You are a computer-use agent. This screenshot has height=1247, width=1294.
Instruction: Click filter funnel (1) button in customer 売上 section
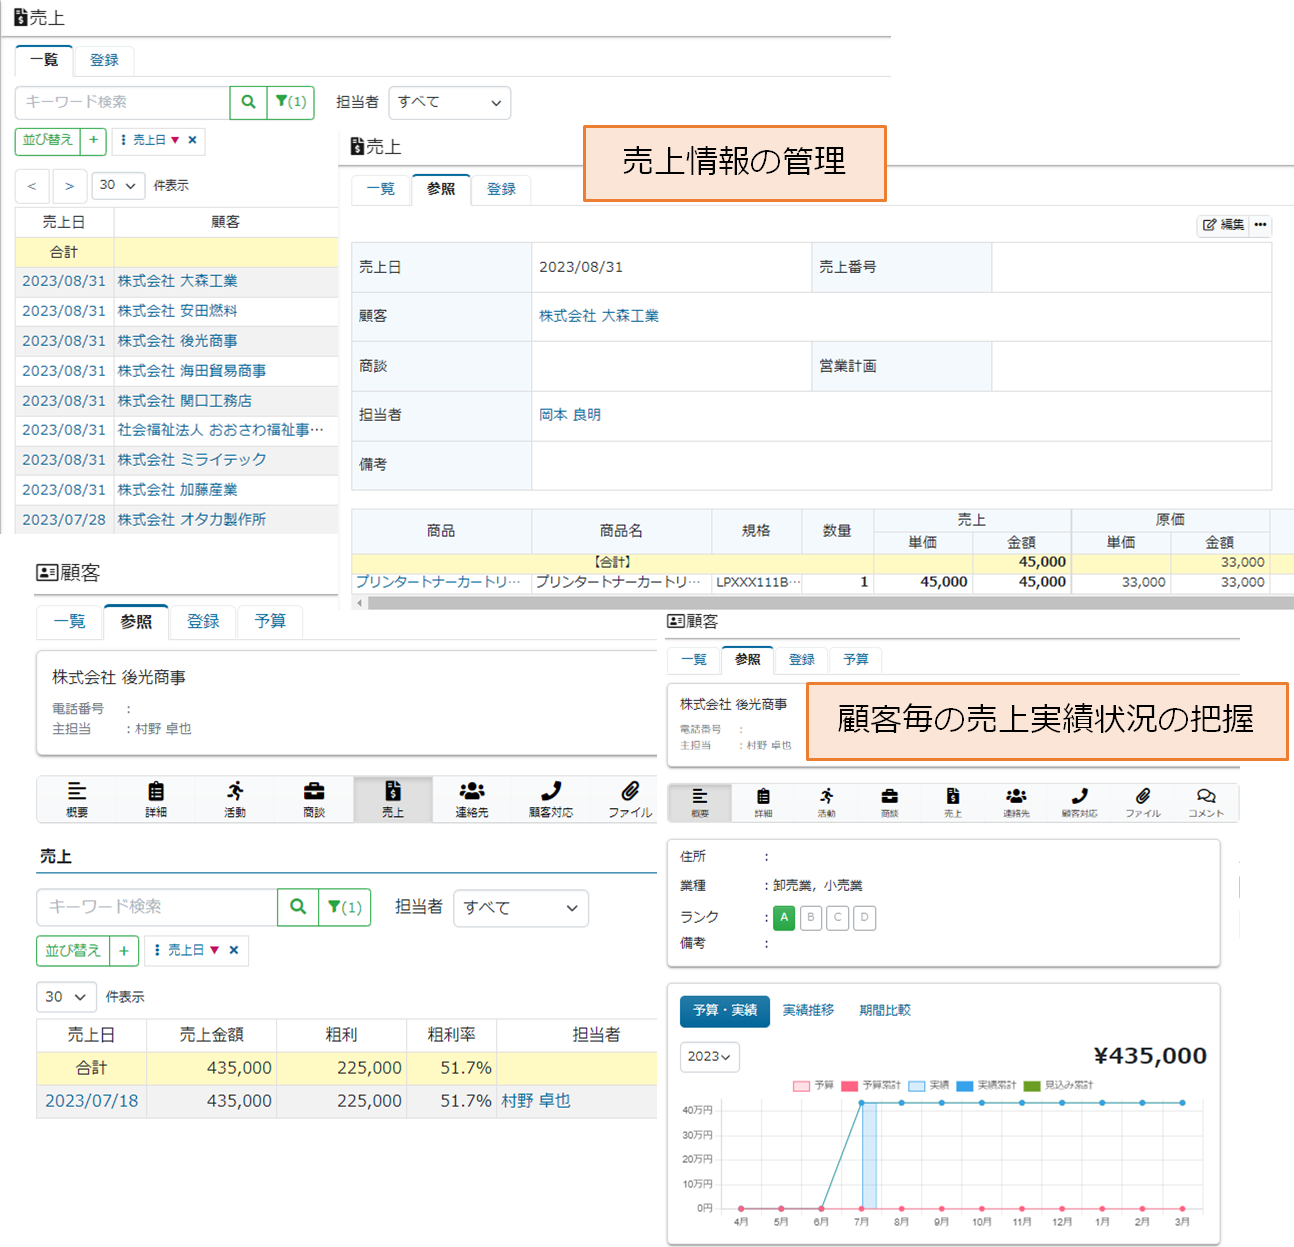click(x=345, y=907)
